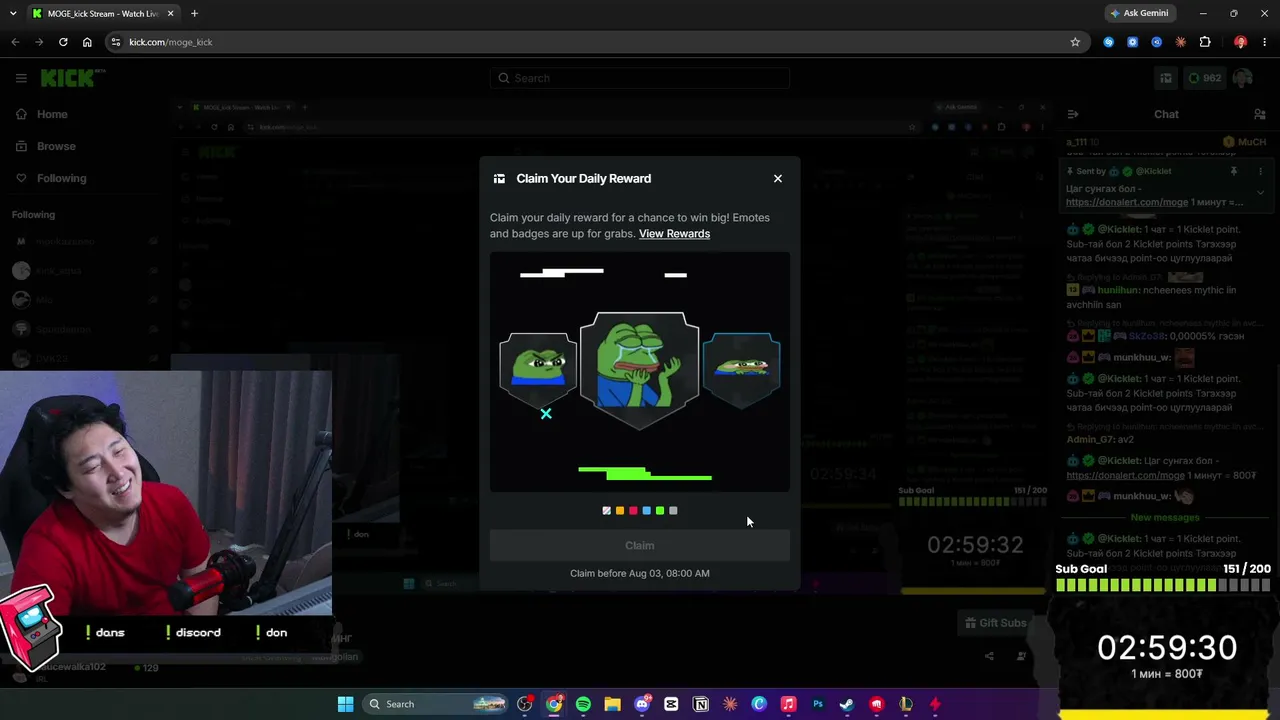Select the angry frog emote on the left

538,369
